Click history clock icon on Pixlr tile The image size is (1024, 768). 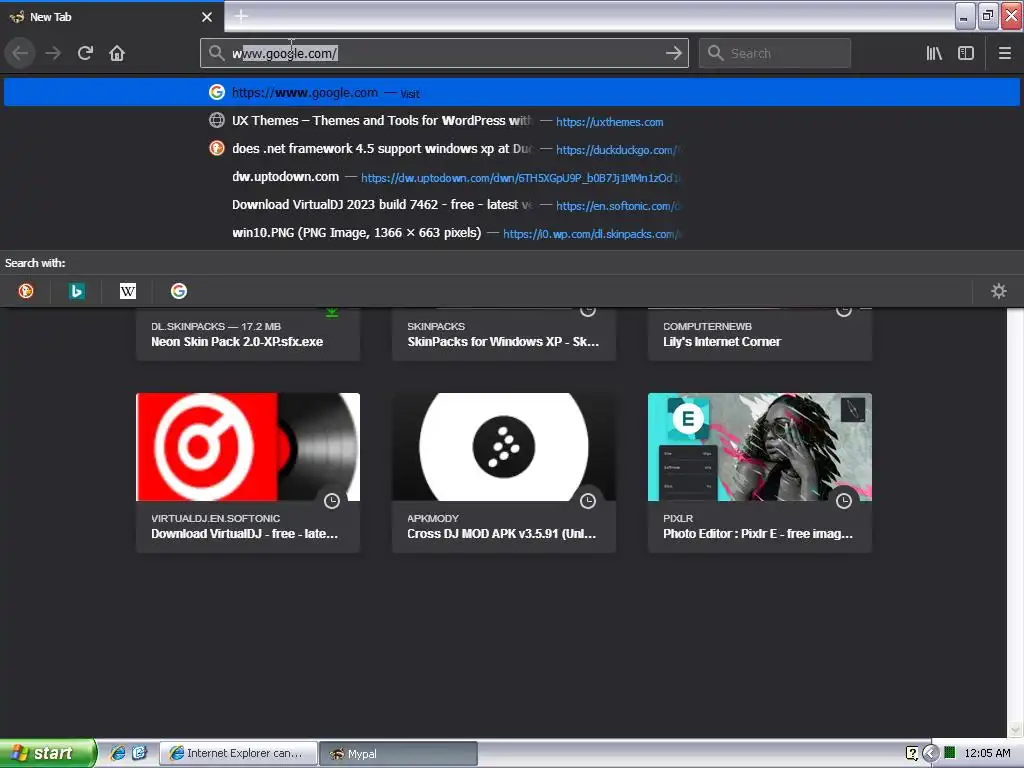click(x=844, y=501)
